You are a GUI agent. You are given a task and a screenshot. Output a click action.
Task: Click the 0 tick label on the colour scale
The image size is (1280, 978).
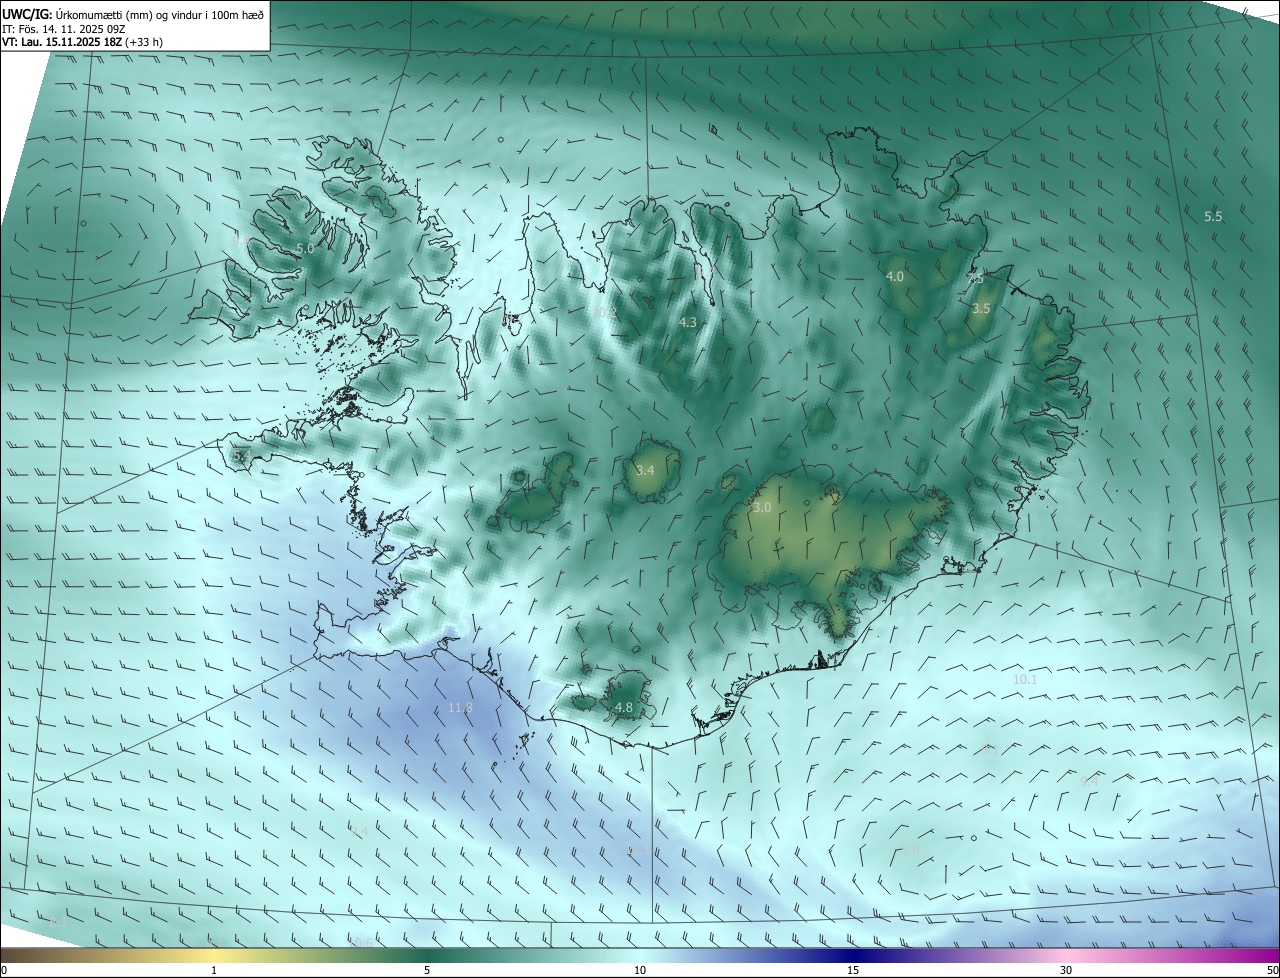[x=4, y=970]
